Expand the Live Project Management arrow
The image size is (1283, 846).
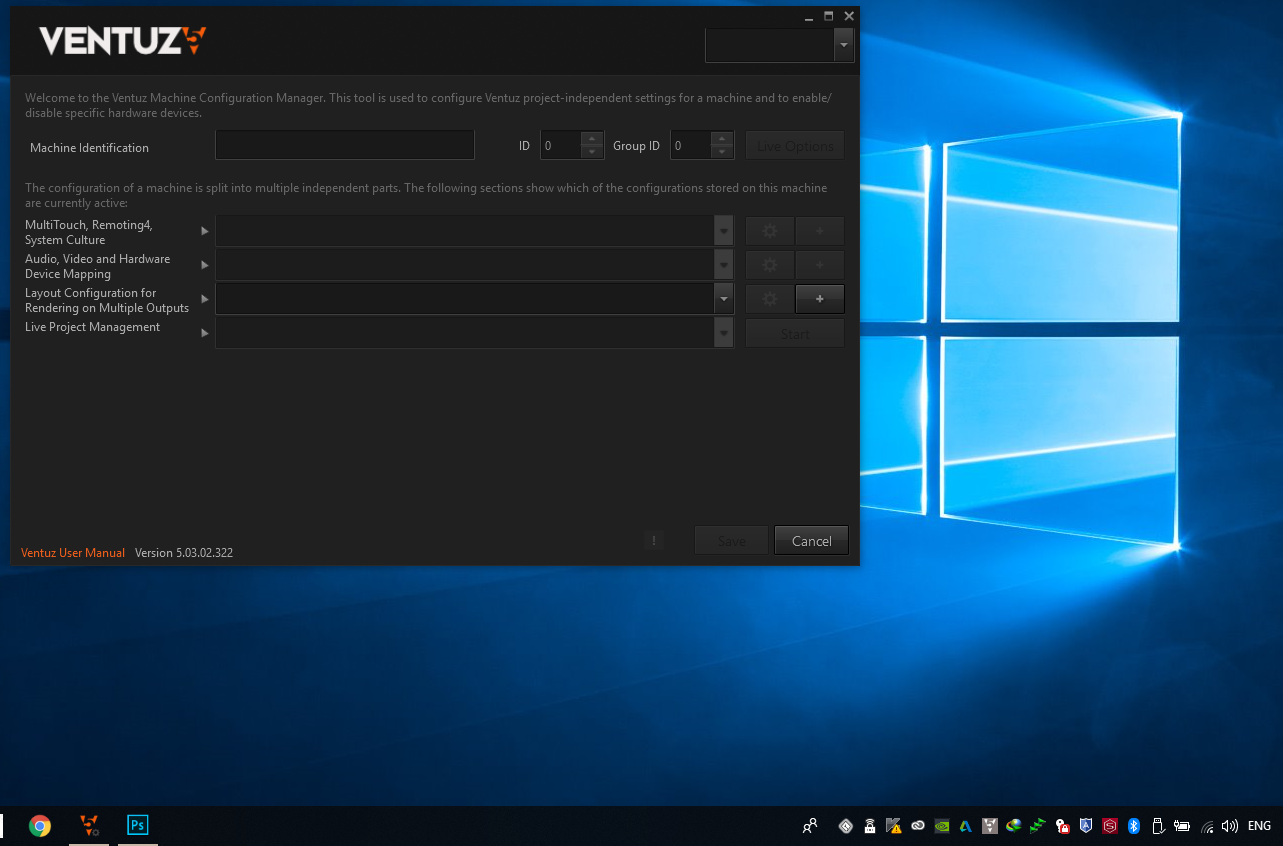[205, 333]
